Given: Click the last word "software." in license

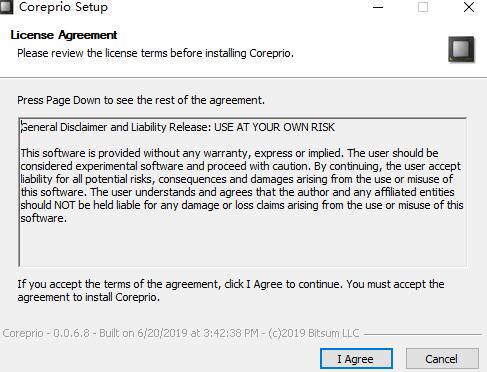Looking at the screenshot, I should pos(44,218).
